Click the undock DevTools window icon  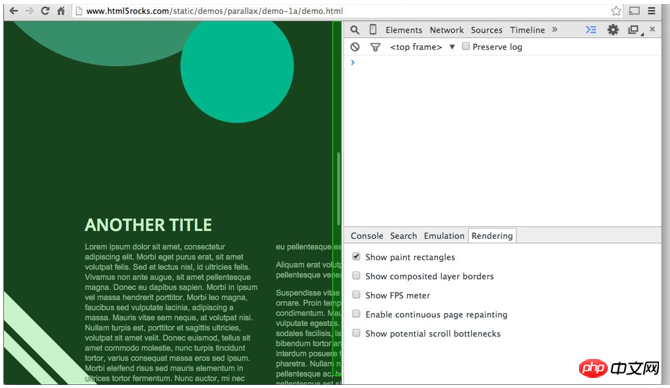click(634, 30)
